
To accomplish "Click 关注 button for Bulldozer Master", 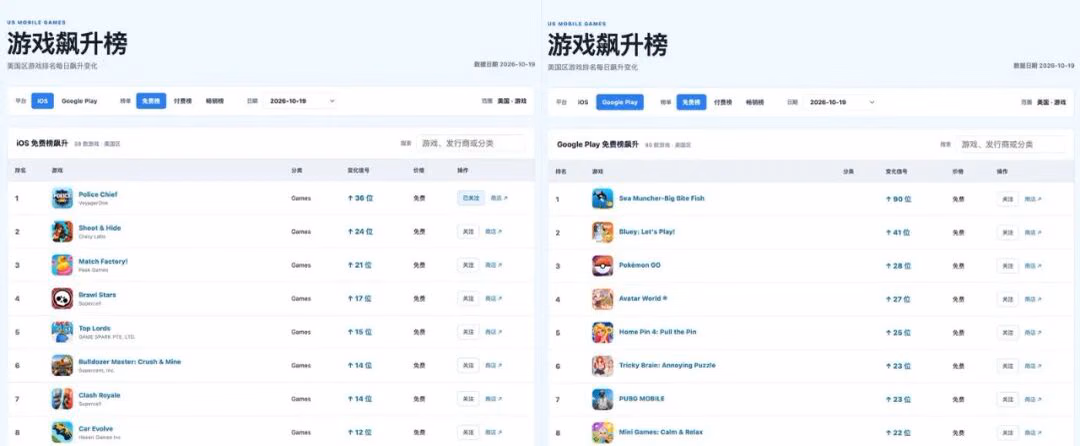I will tap(468, 365).
